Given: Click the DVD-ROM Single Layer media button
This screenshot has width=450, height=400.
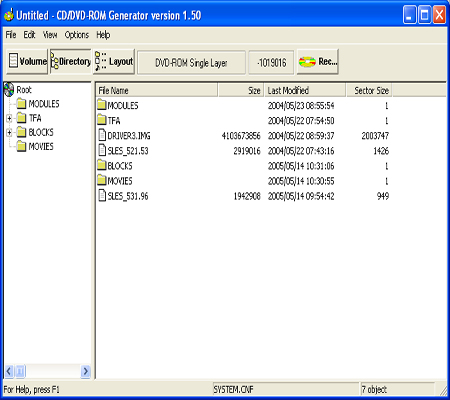Looking at the screenshot, I should point(191,62).
